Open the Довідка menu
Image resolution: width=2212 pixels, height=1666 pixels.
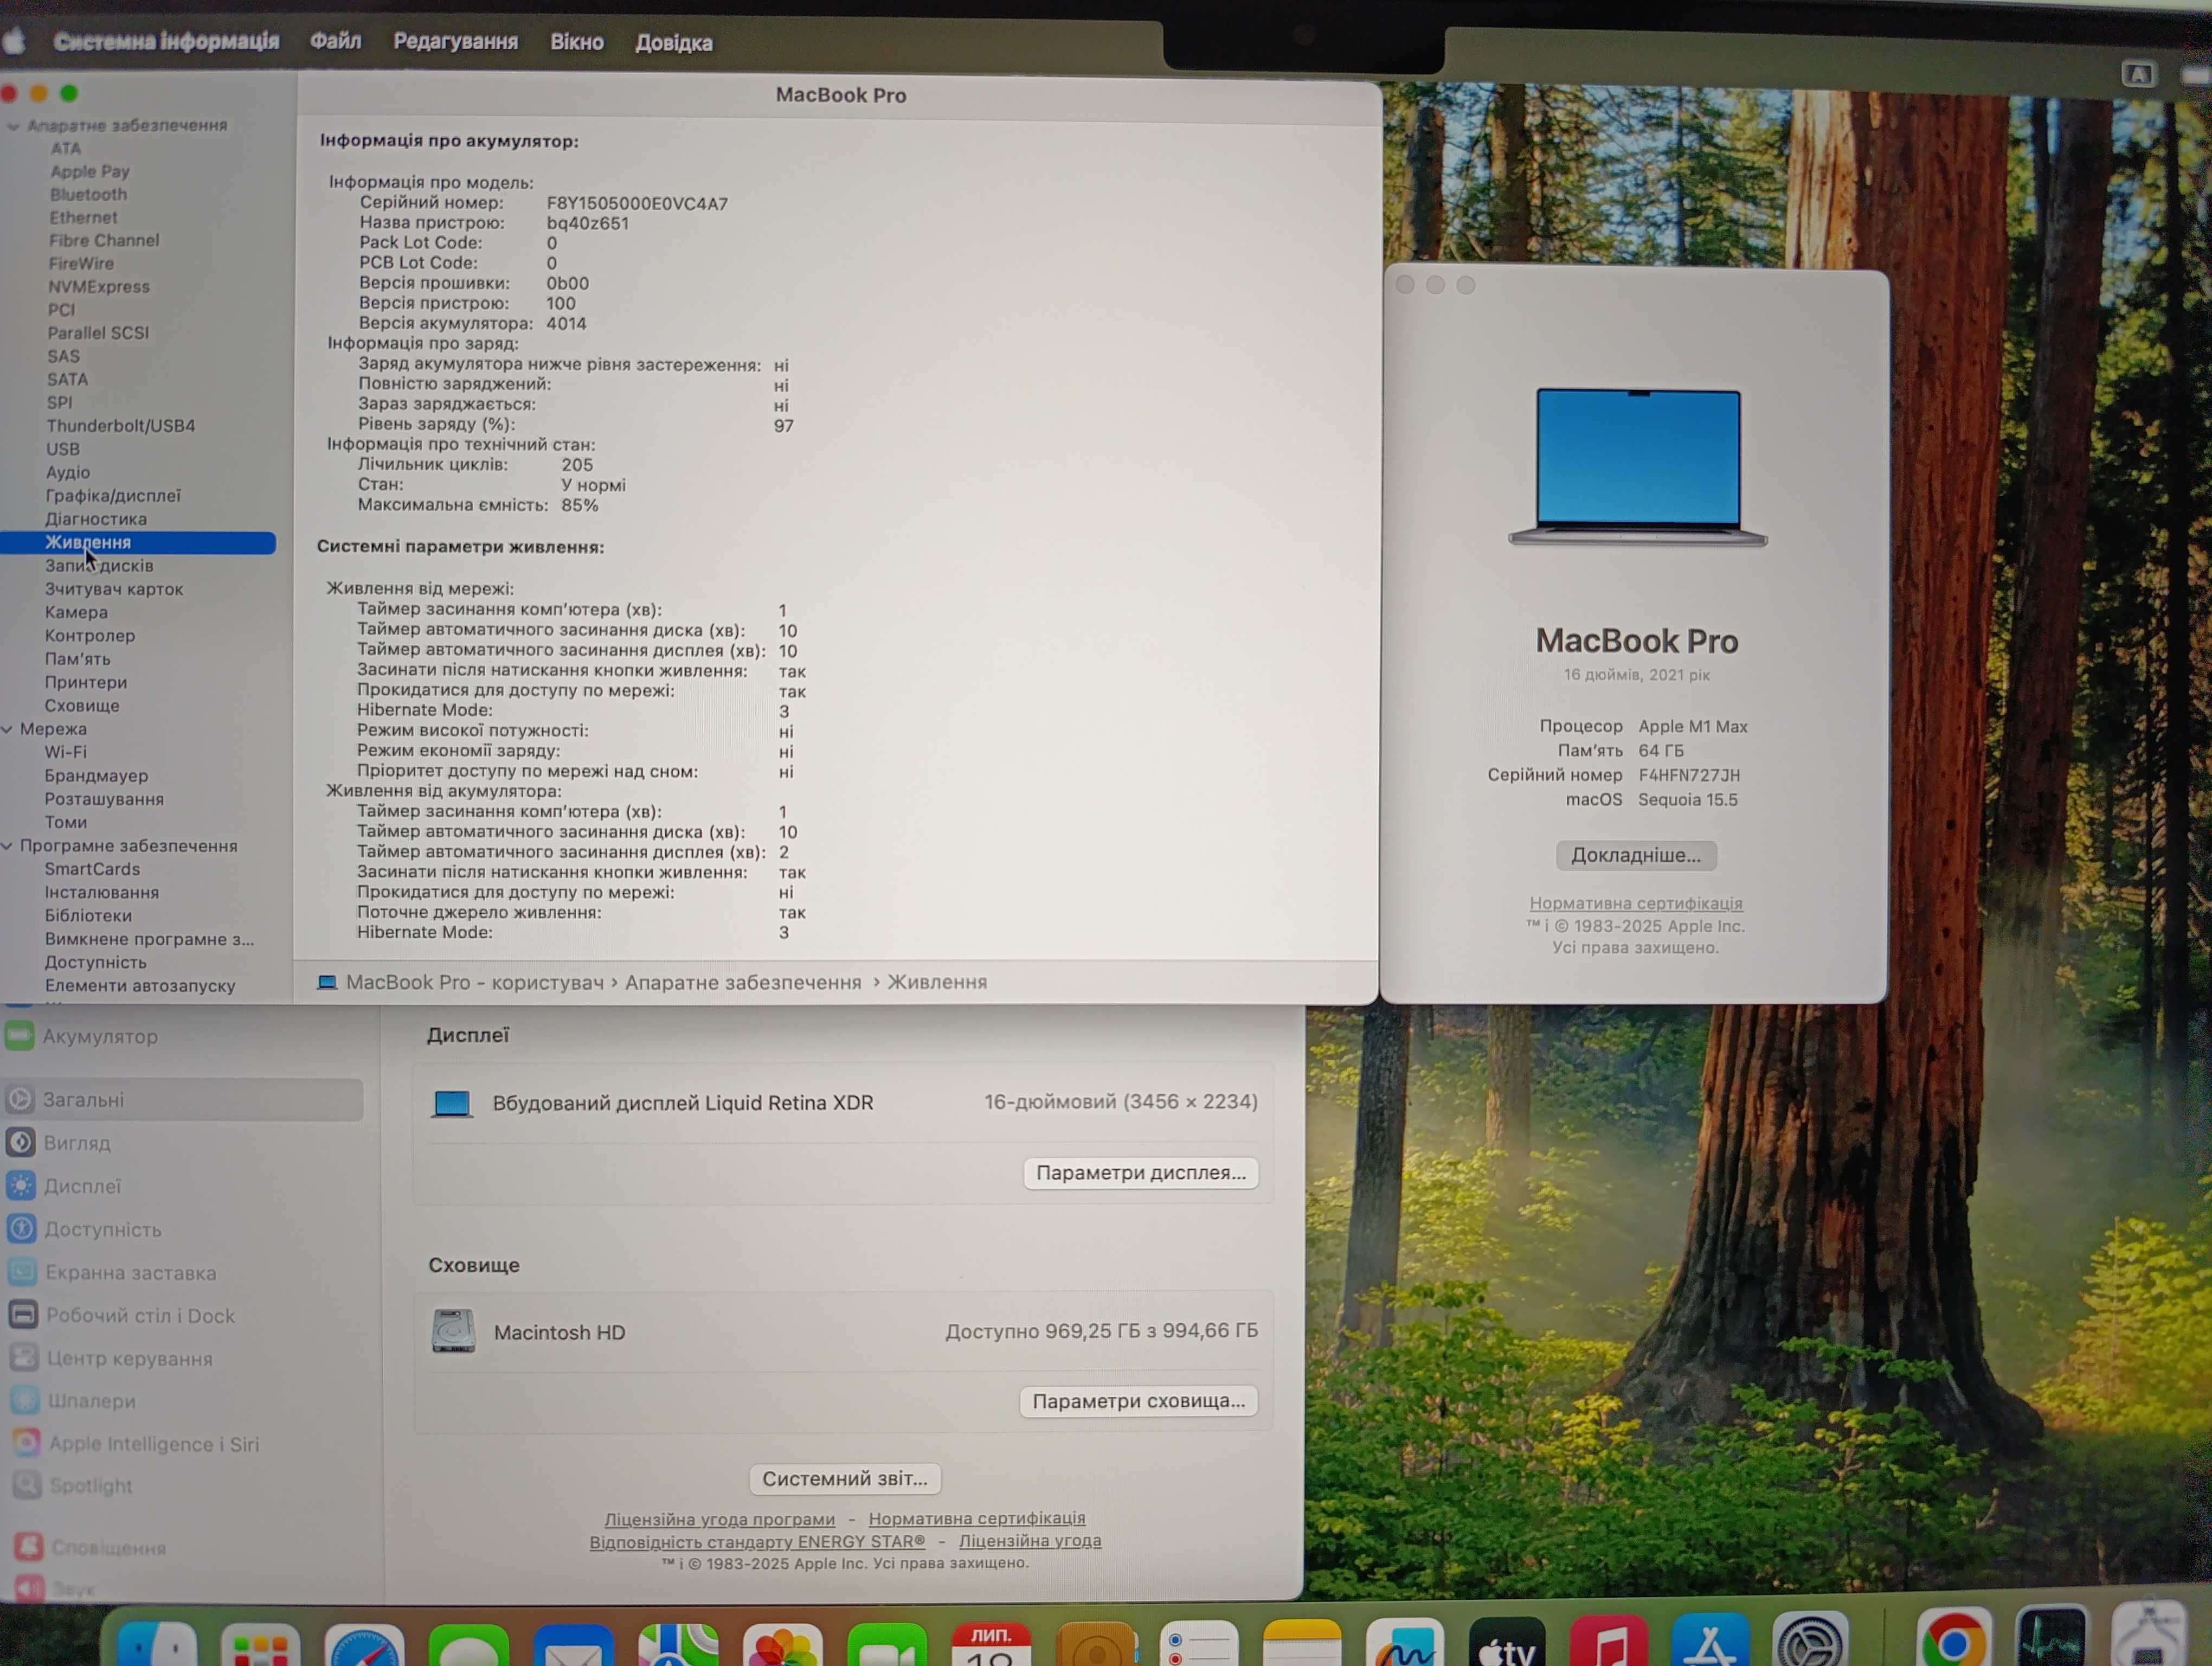point(674,43)
